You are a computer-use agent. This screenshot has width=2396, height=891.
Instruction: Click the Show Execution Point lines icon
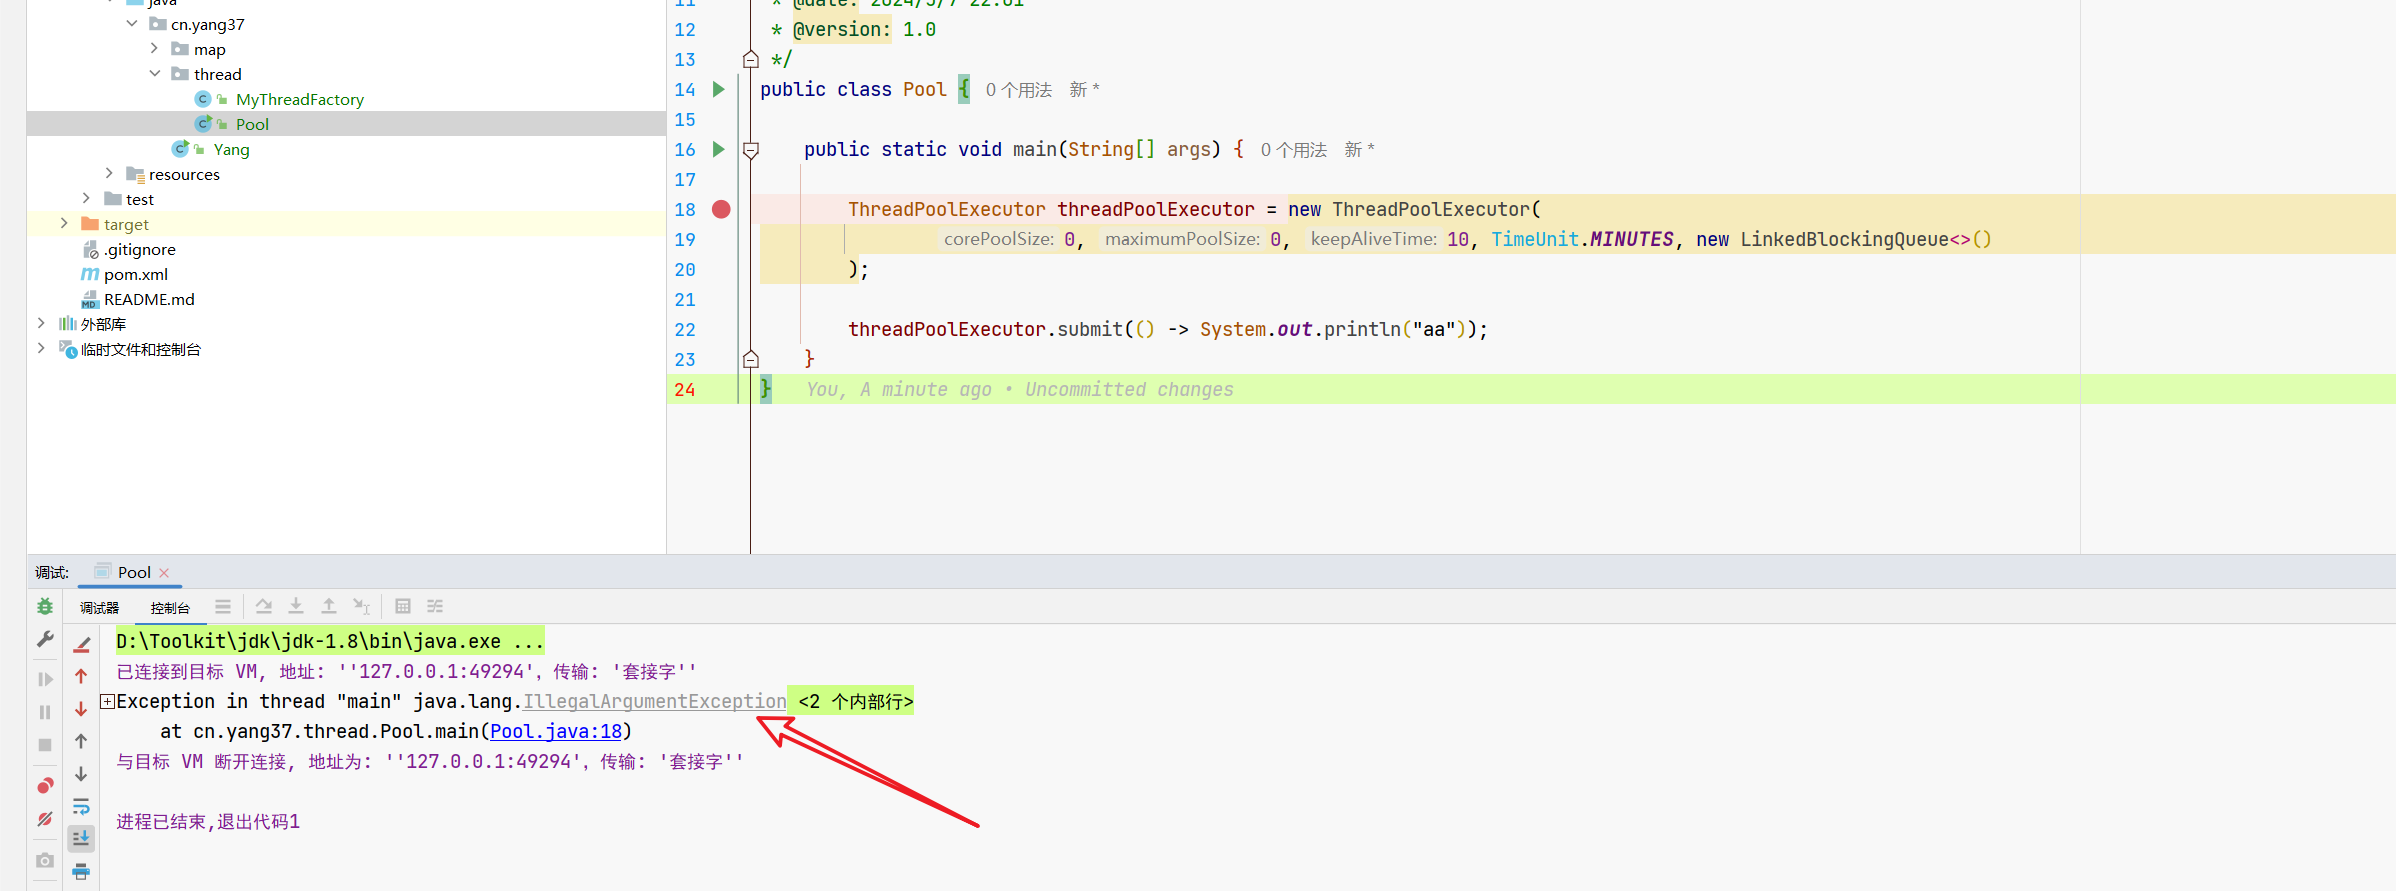[x=223, y=606]
